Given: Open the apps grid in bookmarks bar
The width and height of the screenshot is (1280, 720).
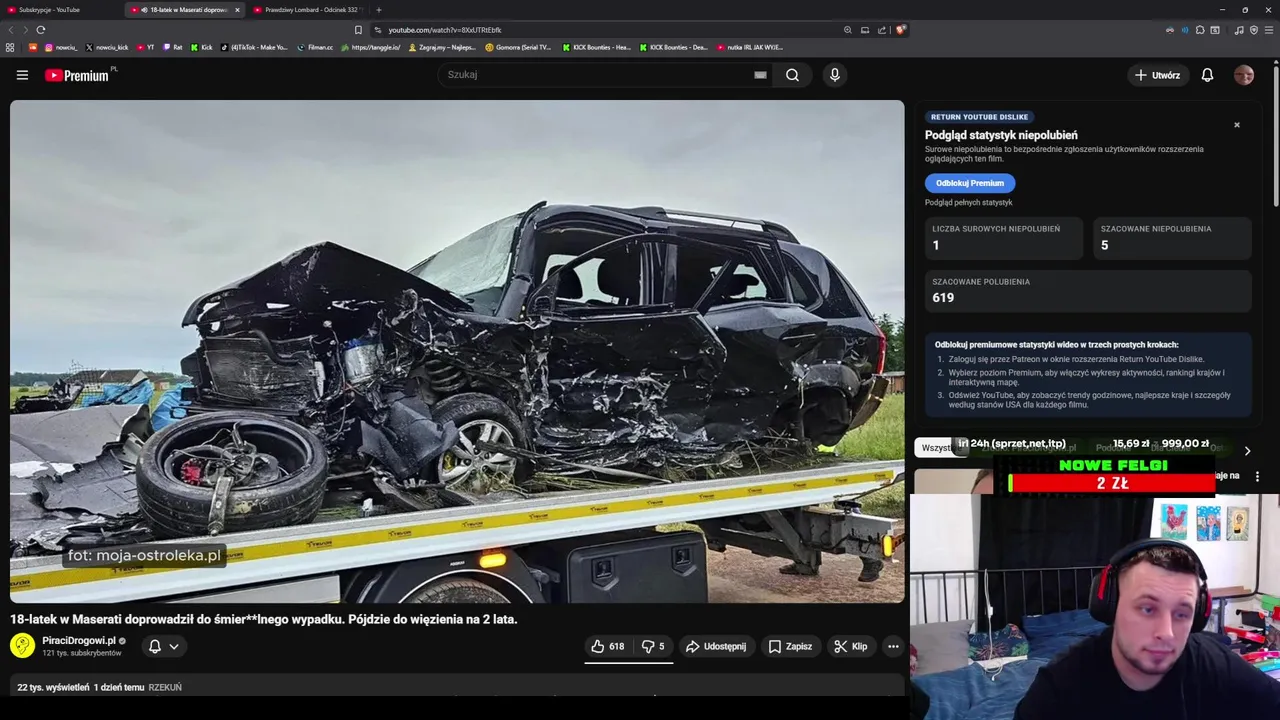Looking at the screenshot, I should [x=10, y=47].
